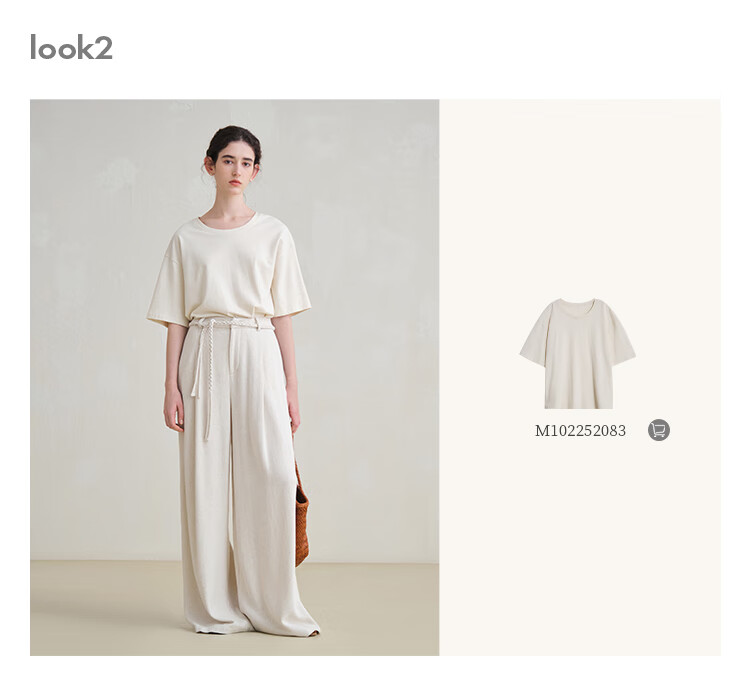Image resolution: width=750 pixels, height=687 pixels.
Task: Click the model's face in the look photo
Action: (233, 171)
